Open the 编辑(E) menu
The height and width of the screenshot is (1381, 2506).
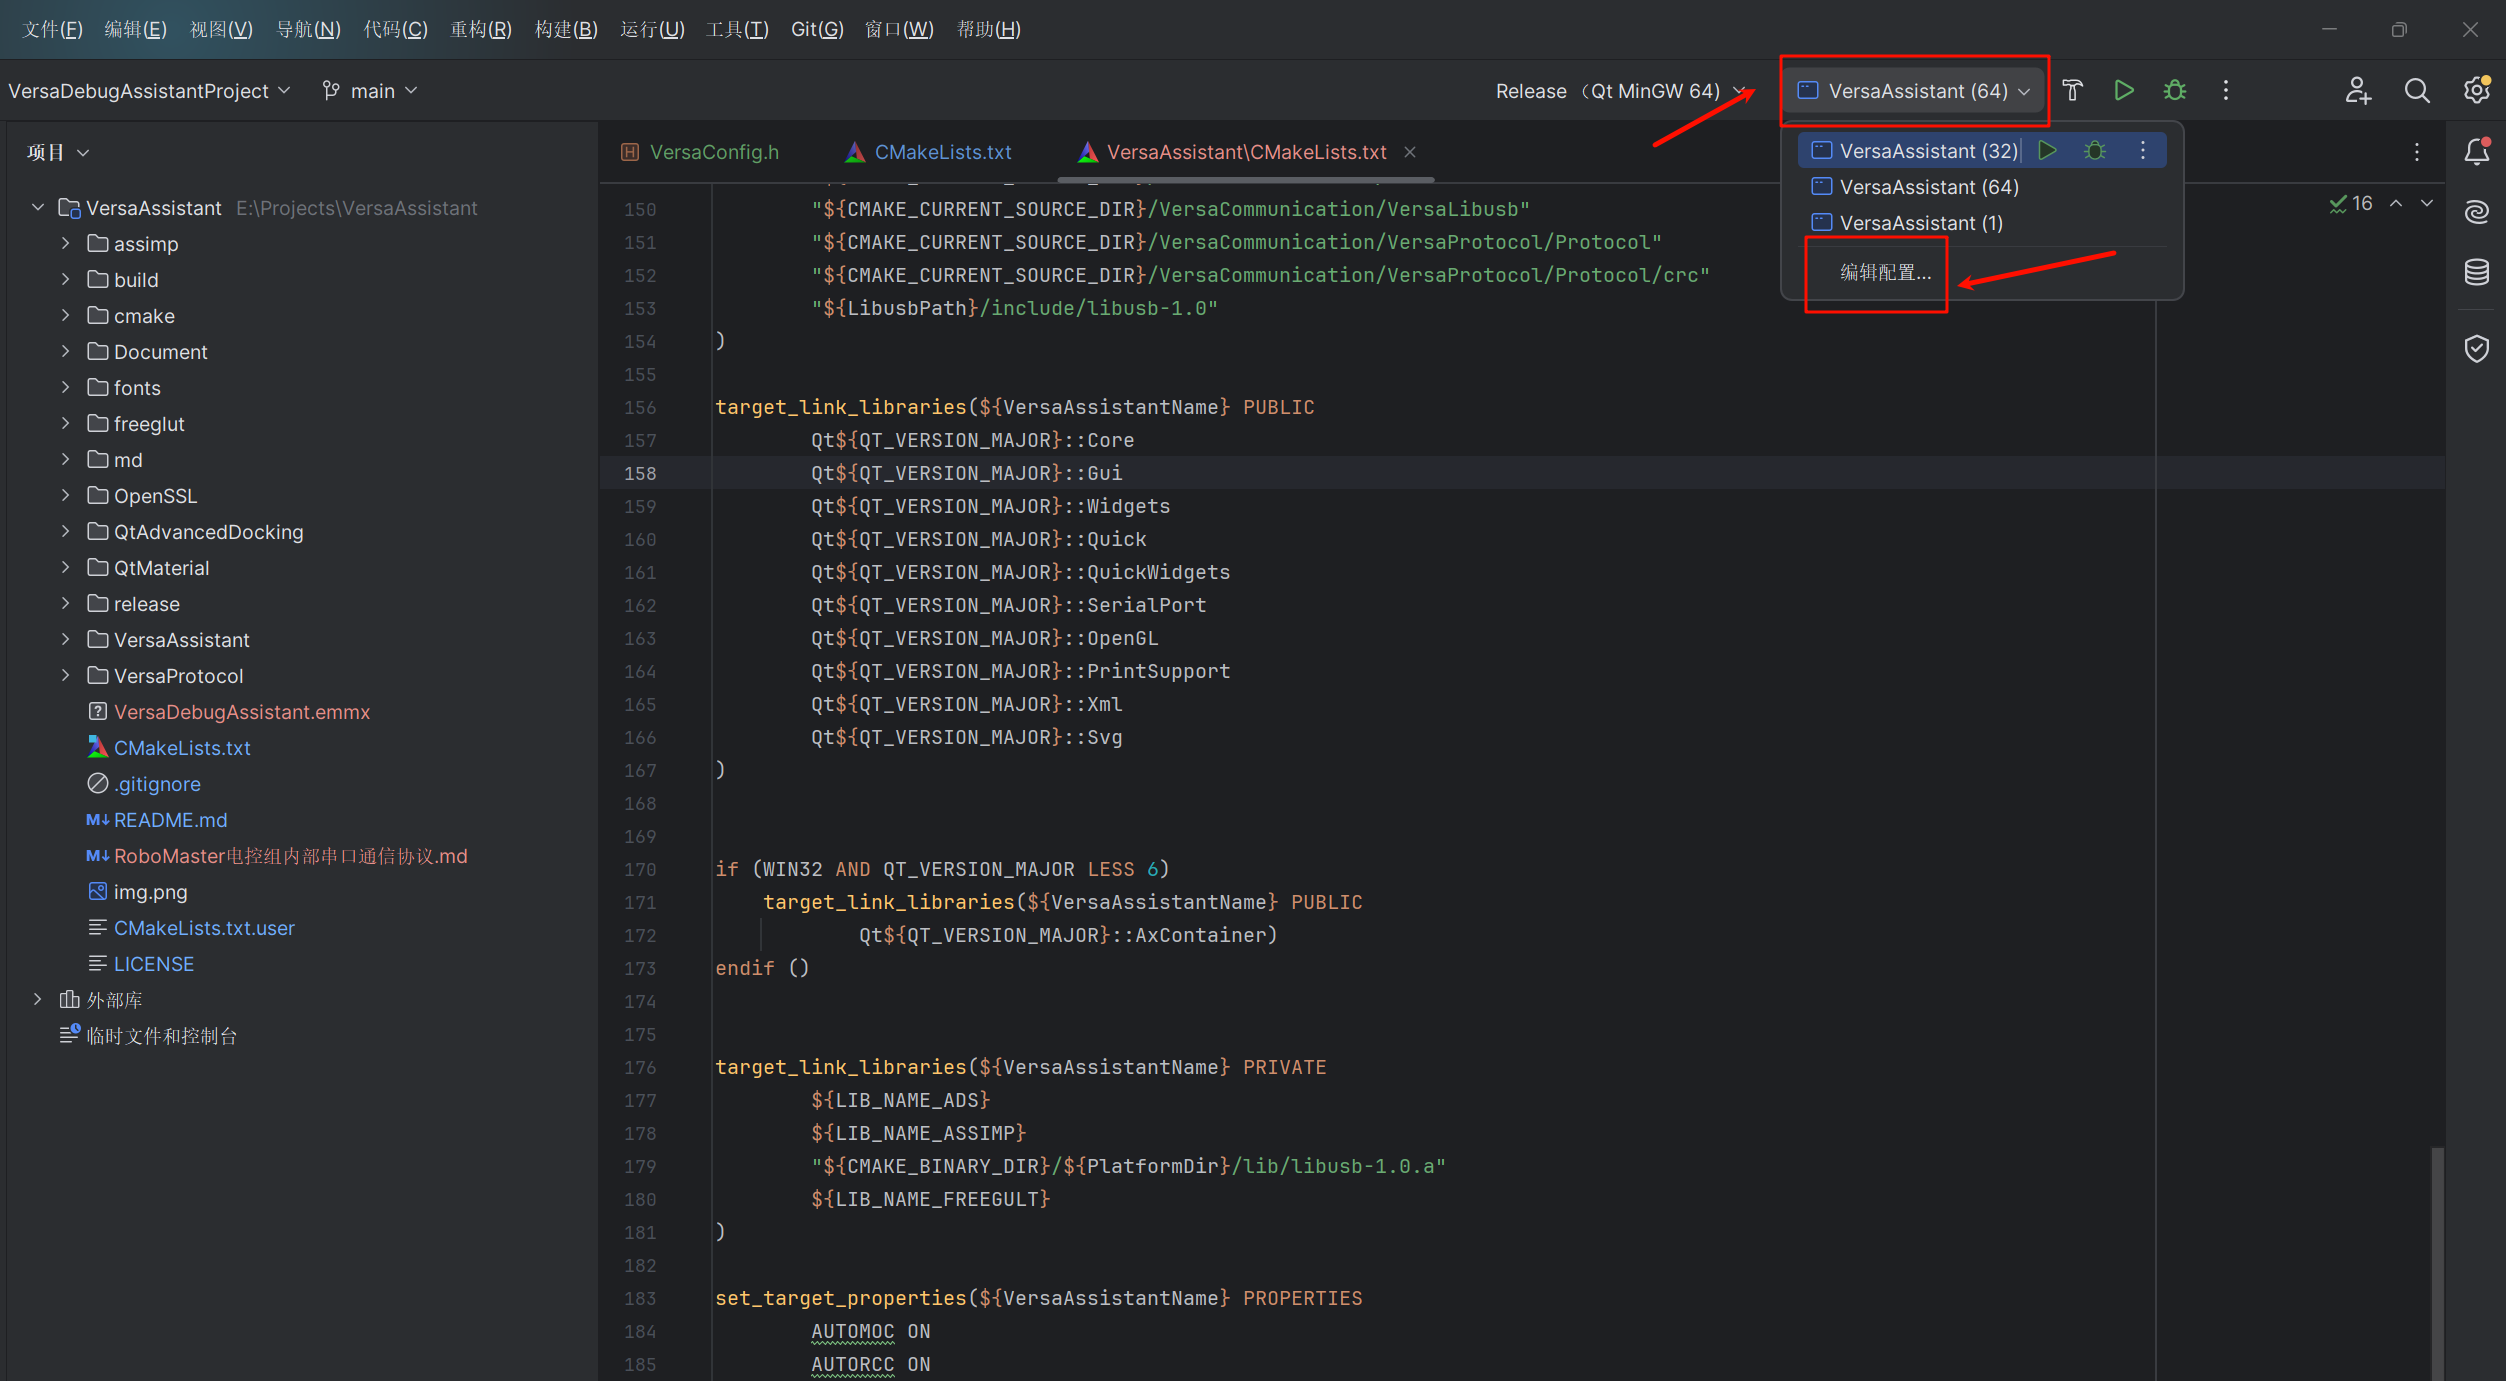click(x=135, y=29)
